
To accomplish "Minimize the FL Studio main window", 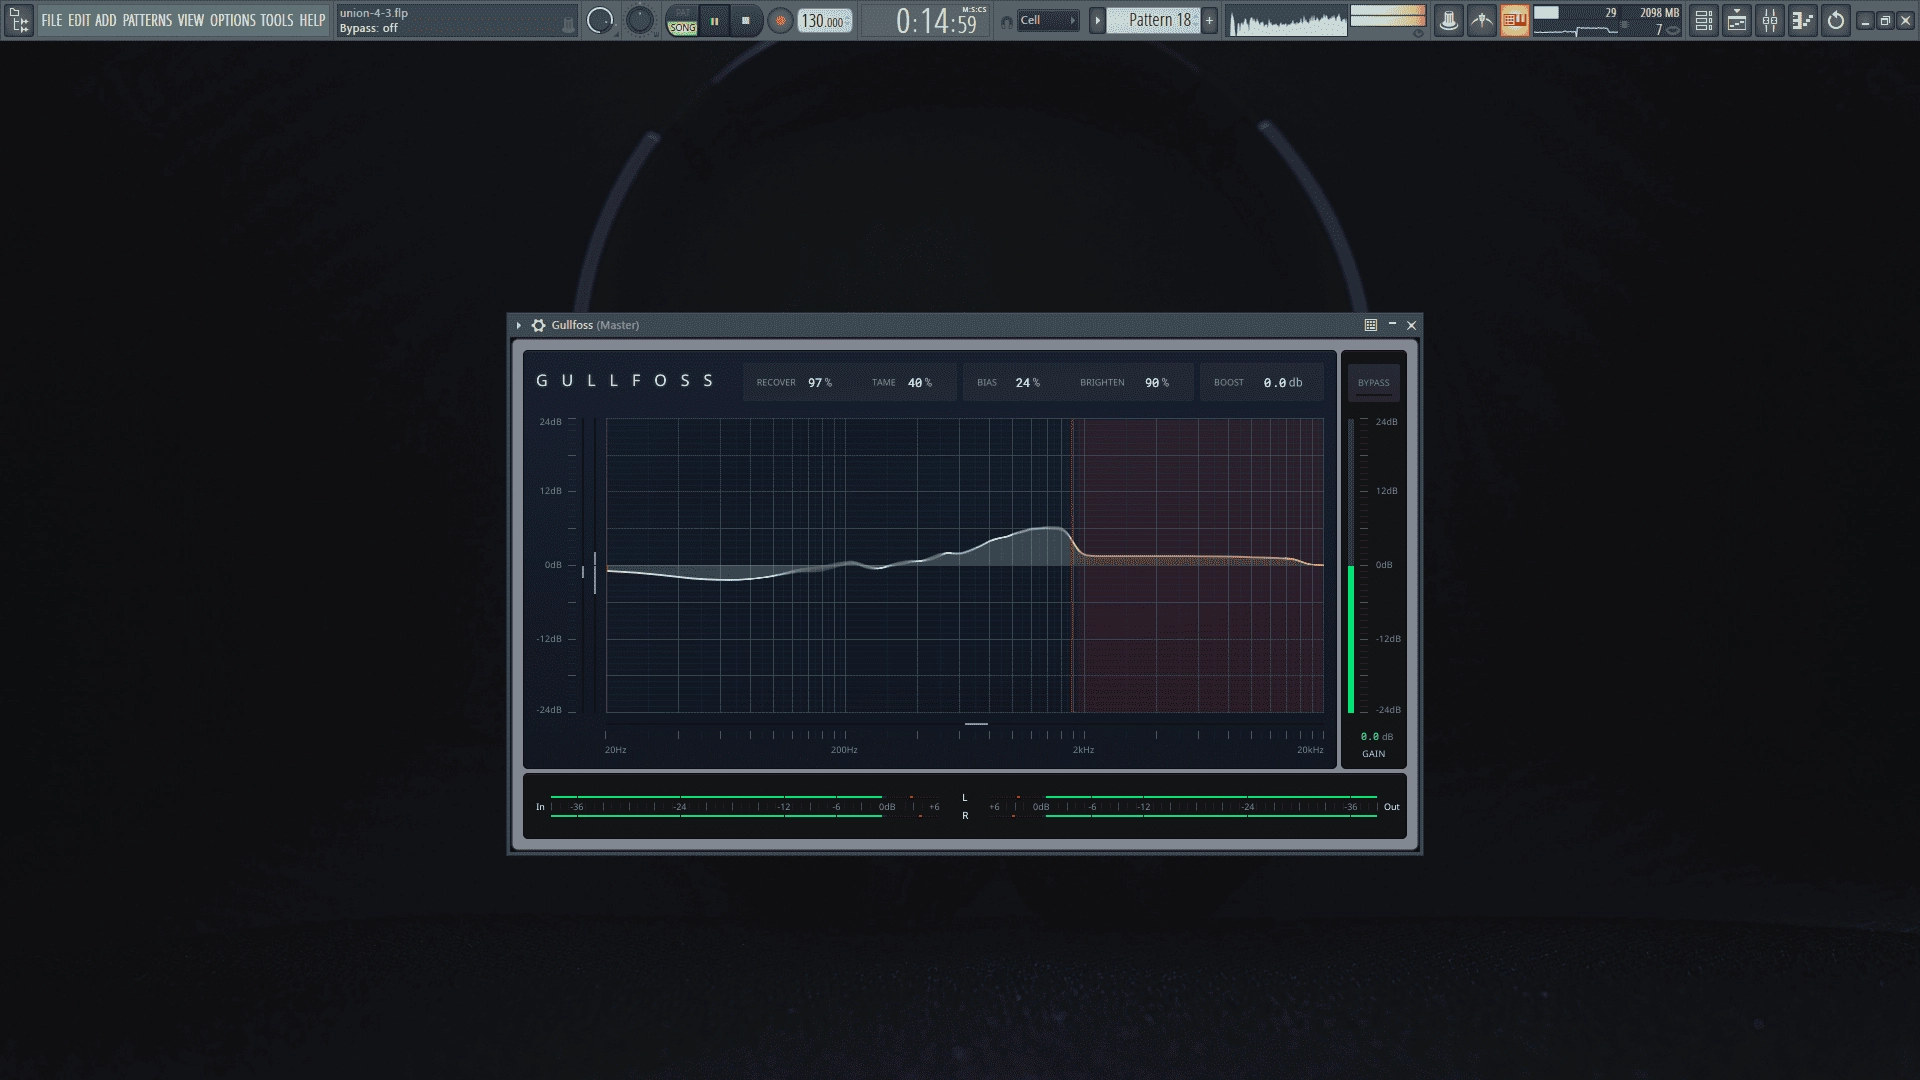I will 1865,20.
